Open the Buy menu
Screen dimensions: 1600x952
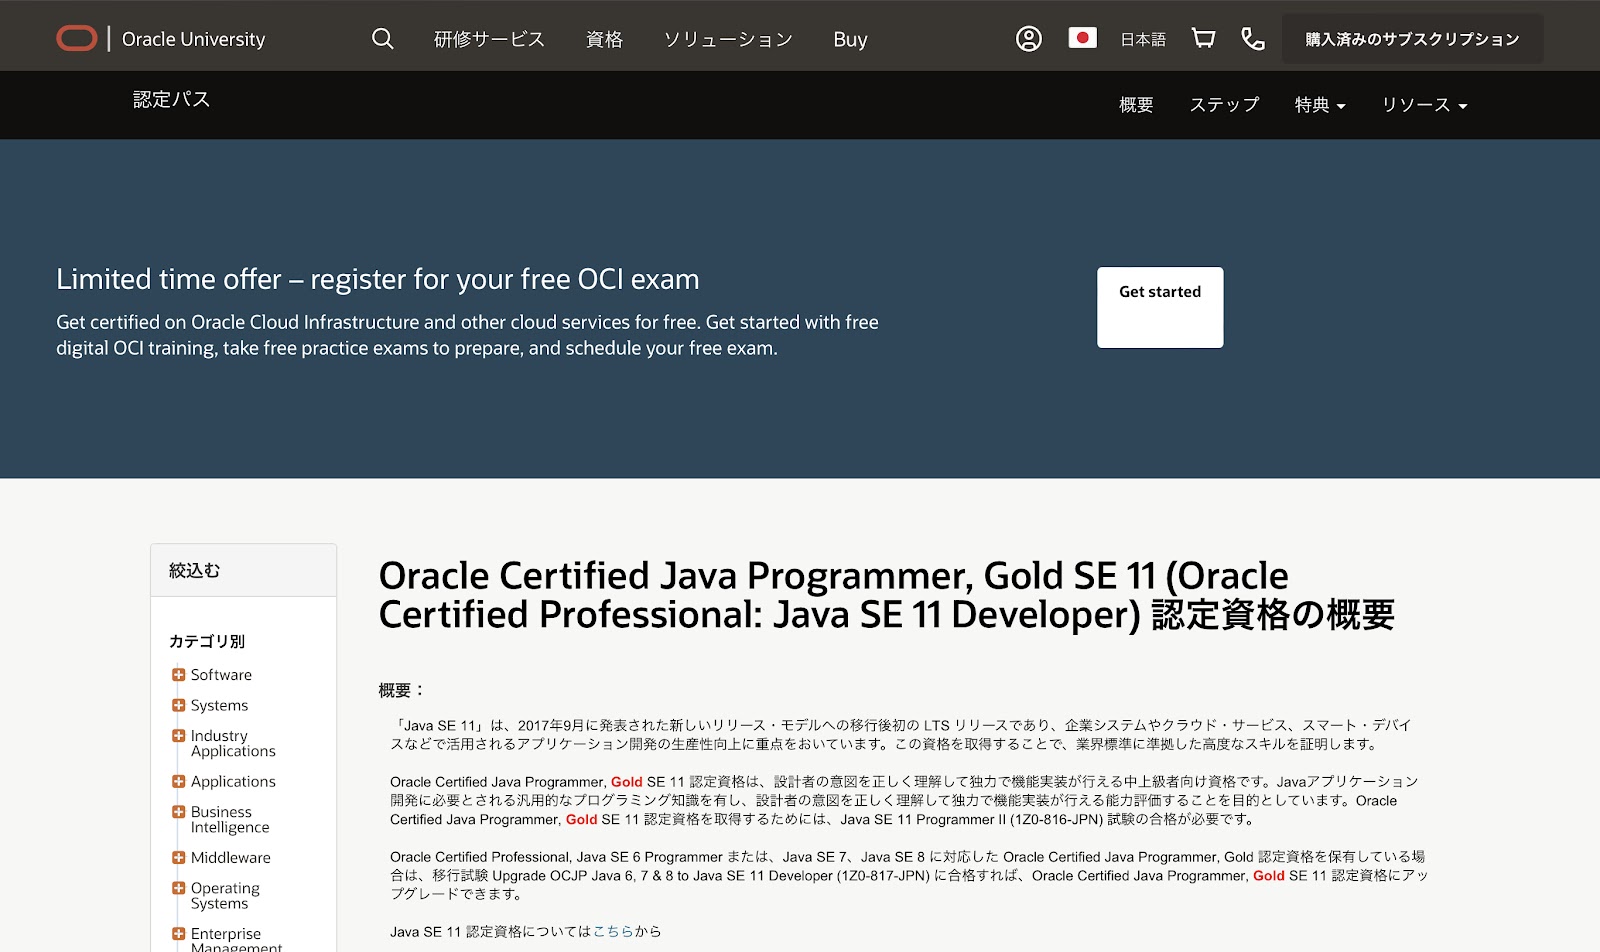[x=850, y=39]
